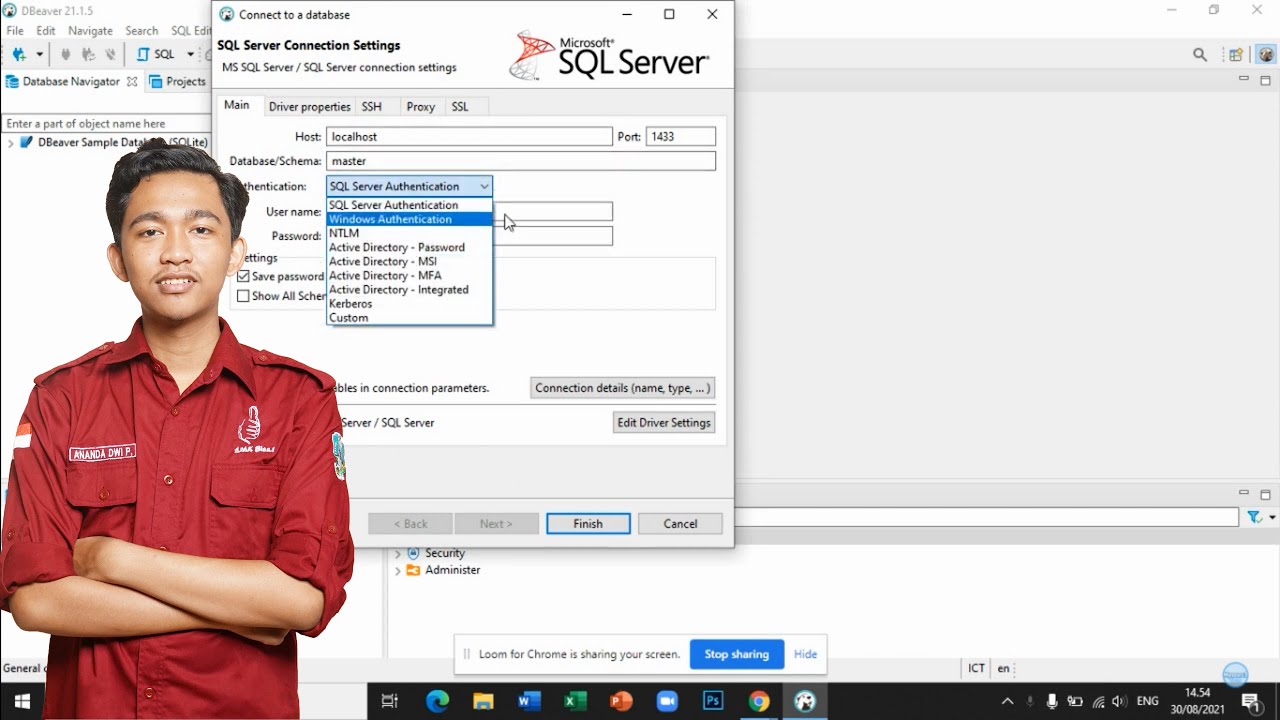Viewport: 1280px width, 720px height.
Task: Collapse the Authentication combo box
Action: [x=410, y=186]
